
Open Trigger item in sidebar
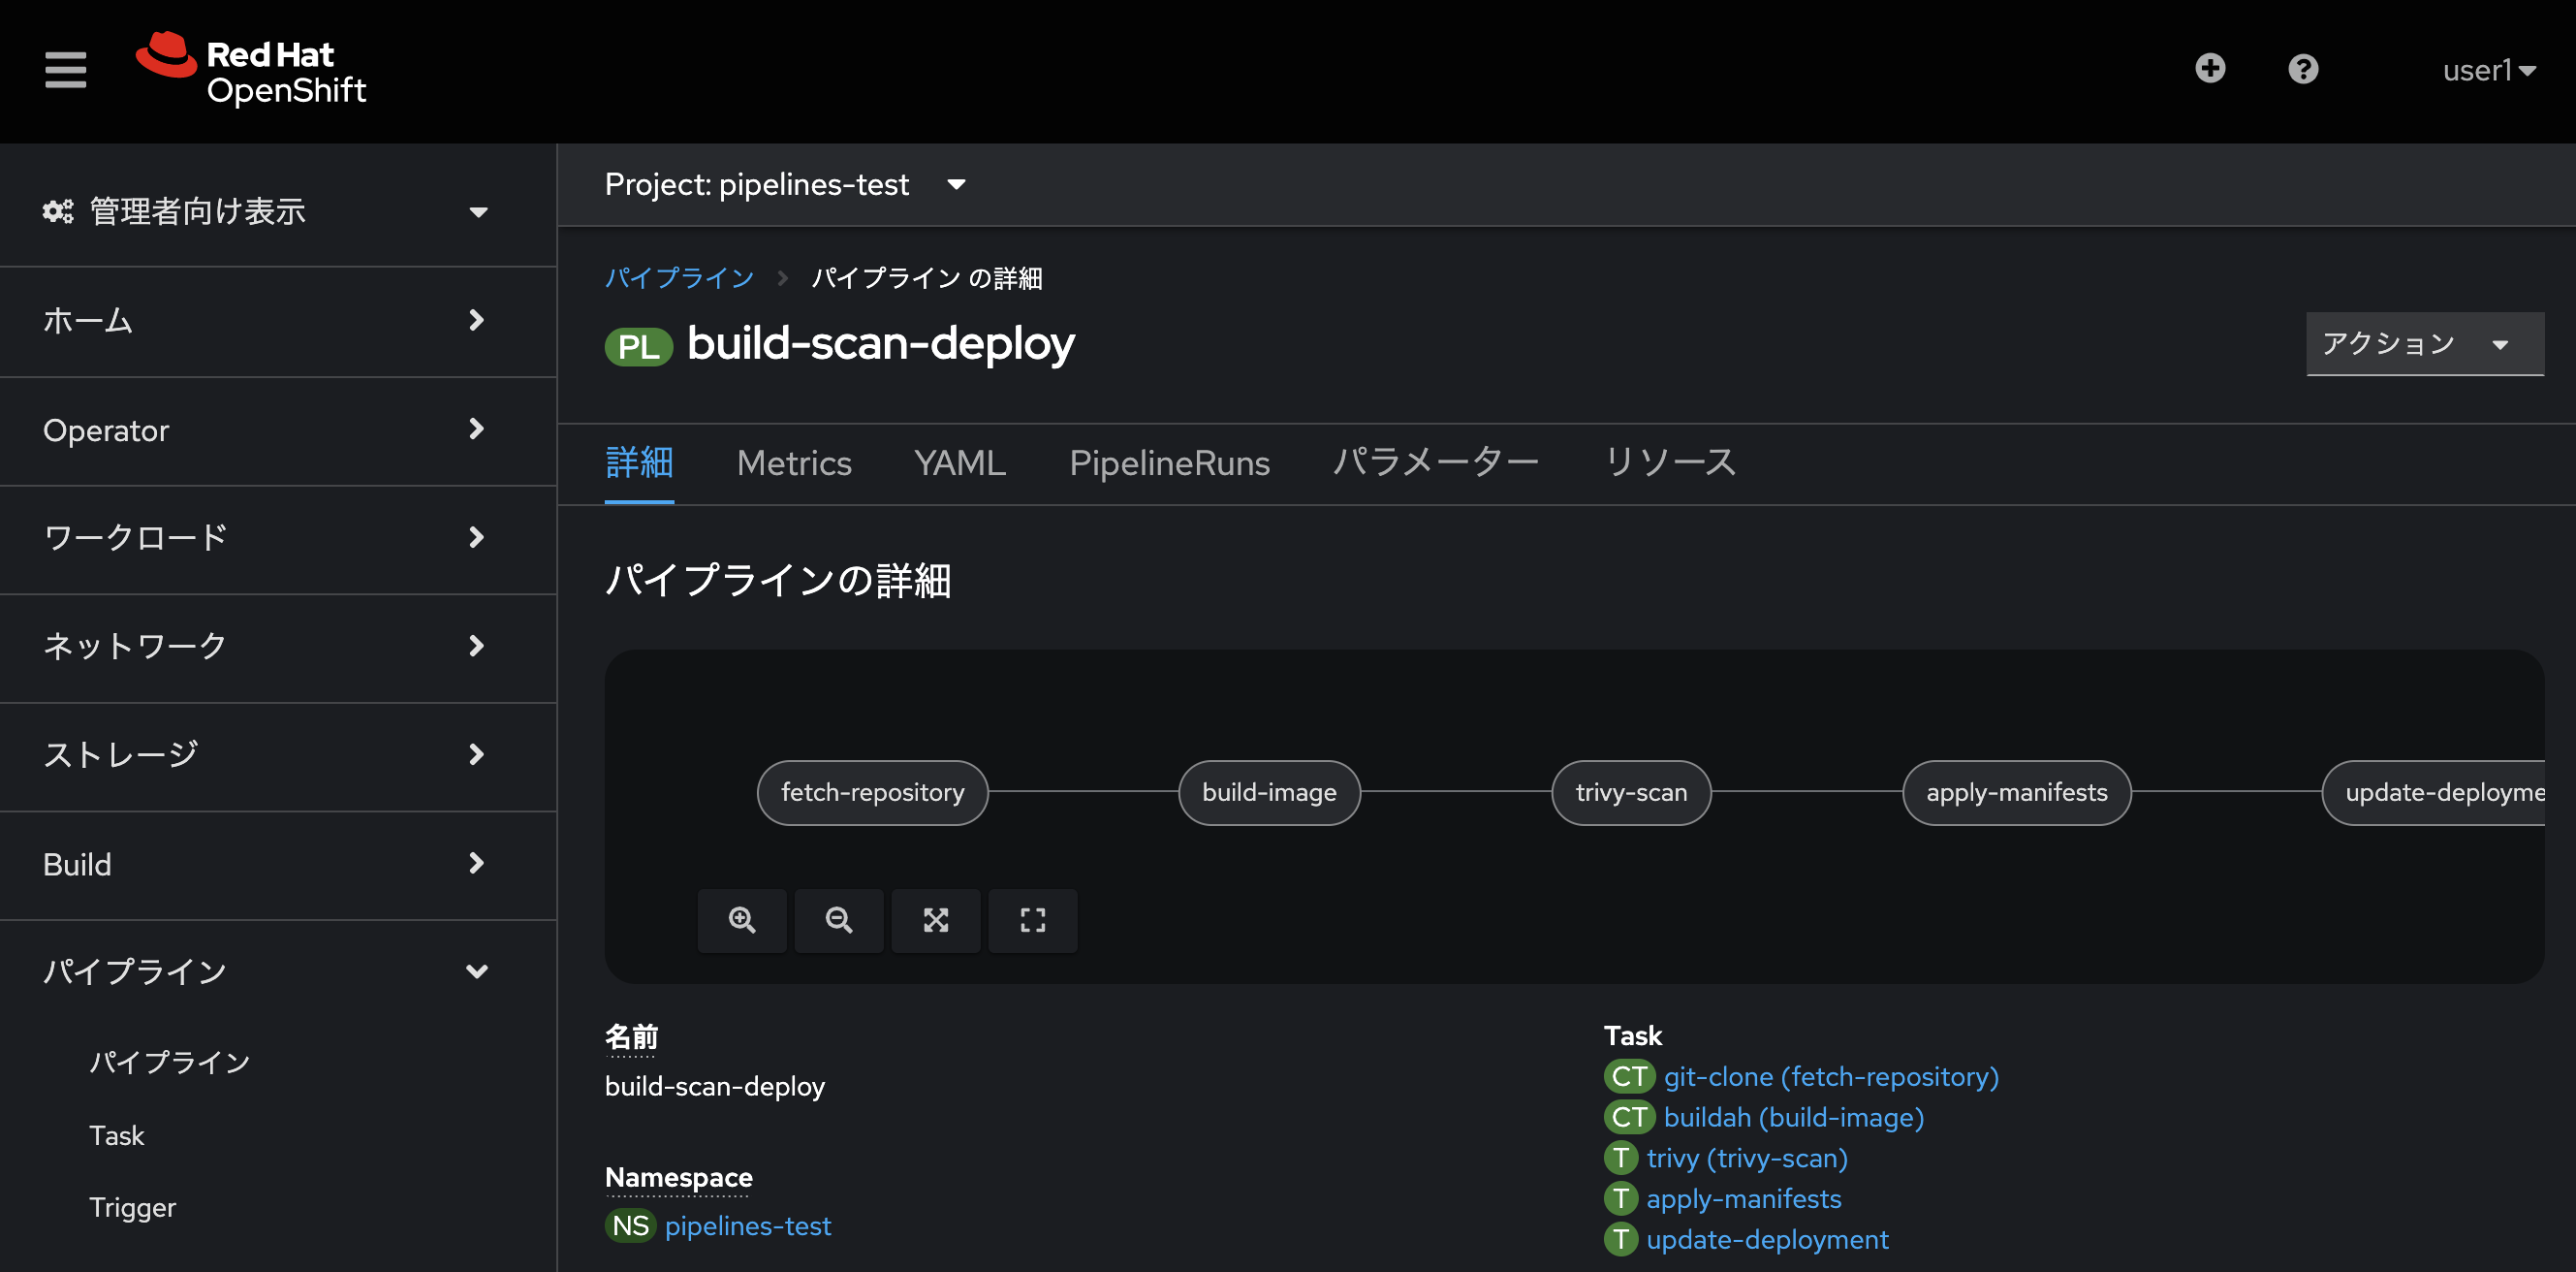(133, 1208)
